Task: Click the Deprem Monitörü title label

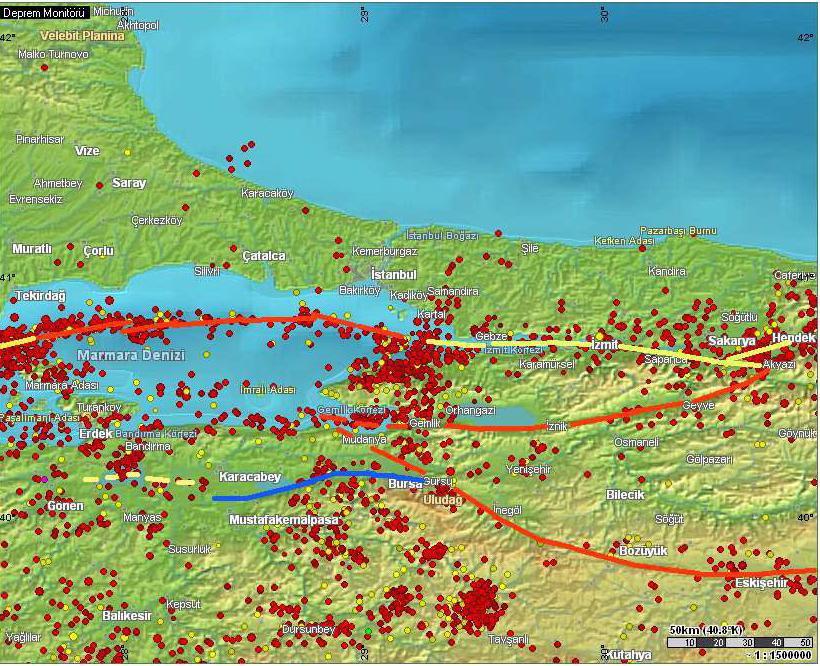Action: tap(44, 12)
